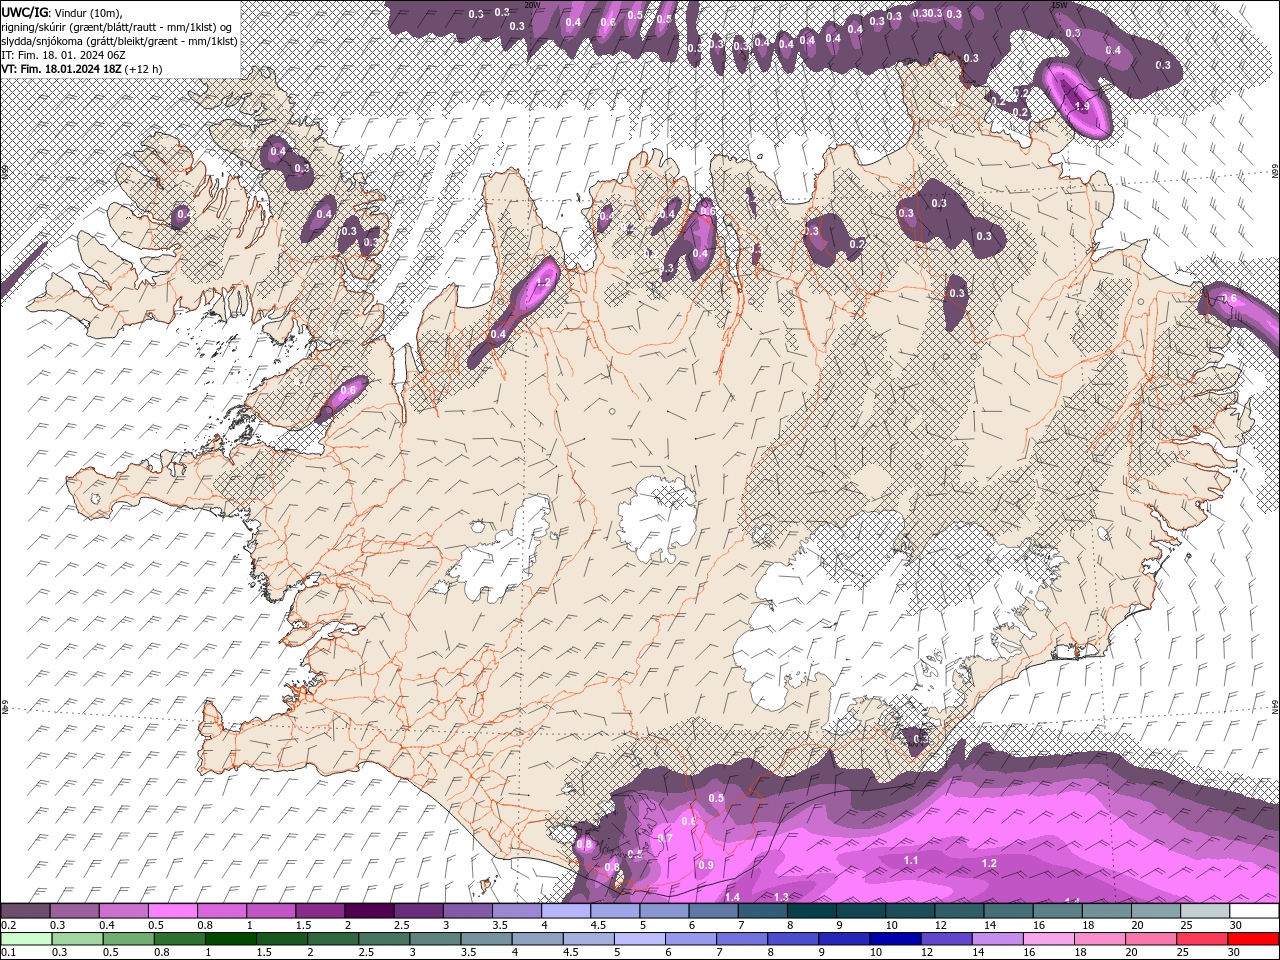Screen dimensions: 1280x960
Task: Click the 'UWC/IG: Vindur (10m)' title line
Action: (x=62, y=12)
